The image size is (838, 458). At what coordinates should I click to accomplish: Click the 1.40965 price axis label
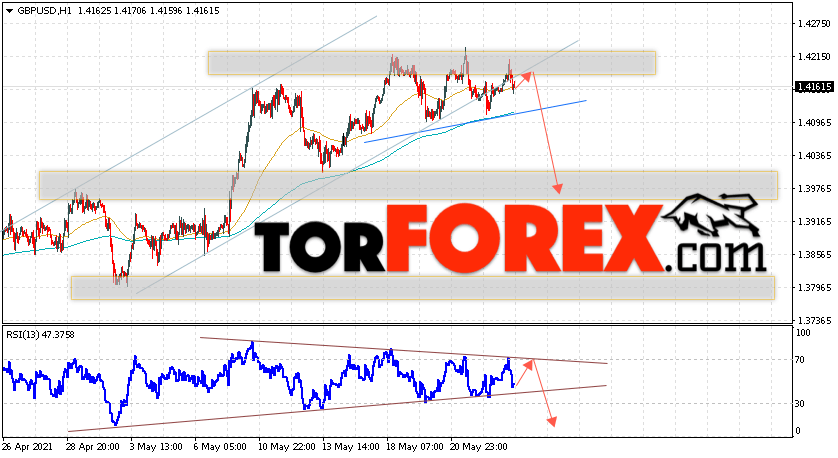click(x=814, y=123)
